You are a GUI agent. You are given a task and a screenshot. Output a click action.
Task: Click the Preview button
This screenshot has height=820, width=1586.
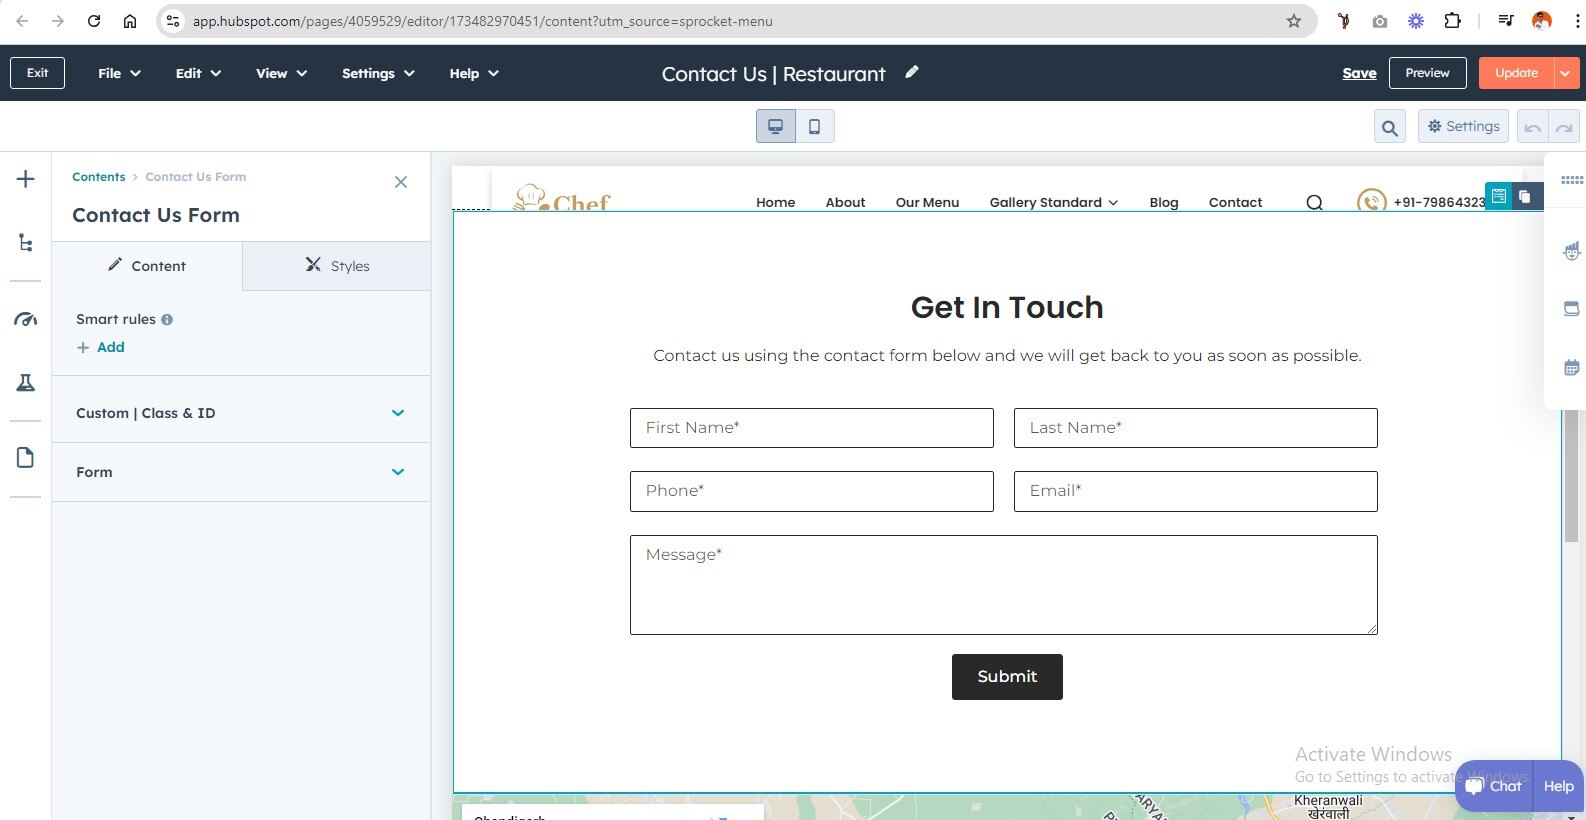click(1427, 73)
